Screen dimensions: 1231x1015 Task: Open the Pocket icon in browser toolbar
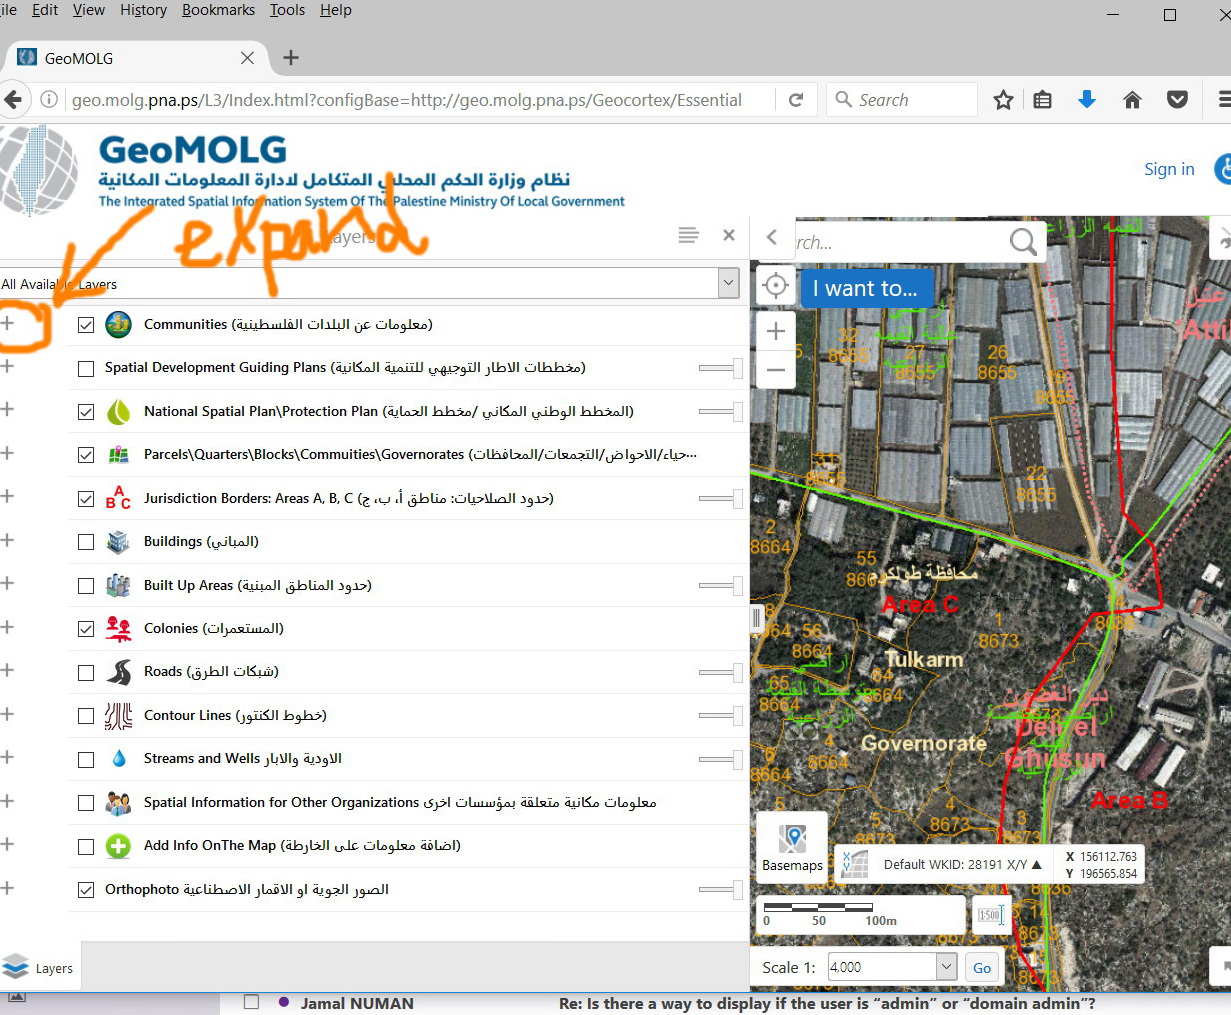(x=1178, y=100)
